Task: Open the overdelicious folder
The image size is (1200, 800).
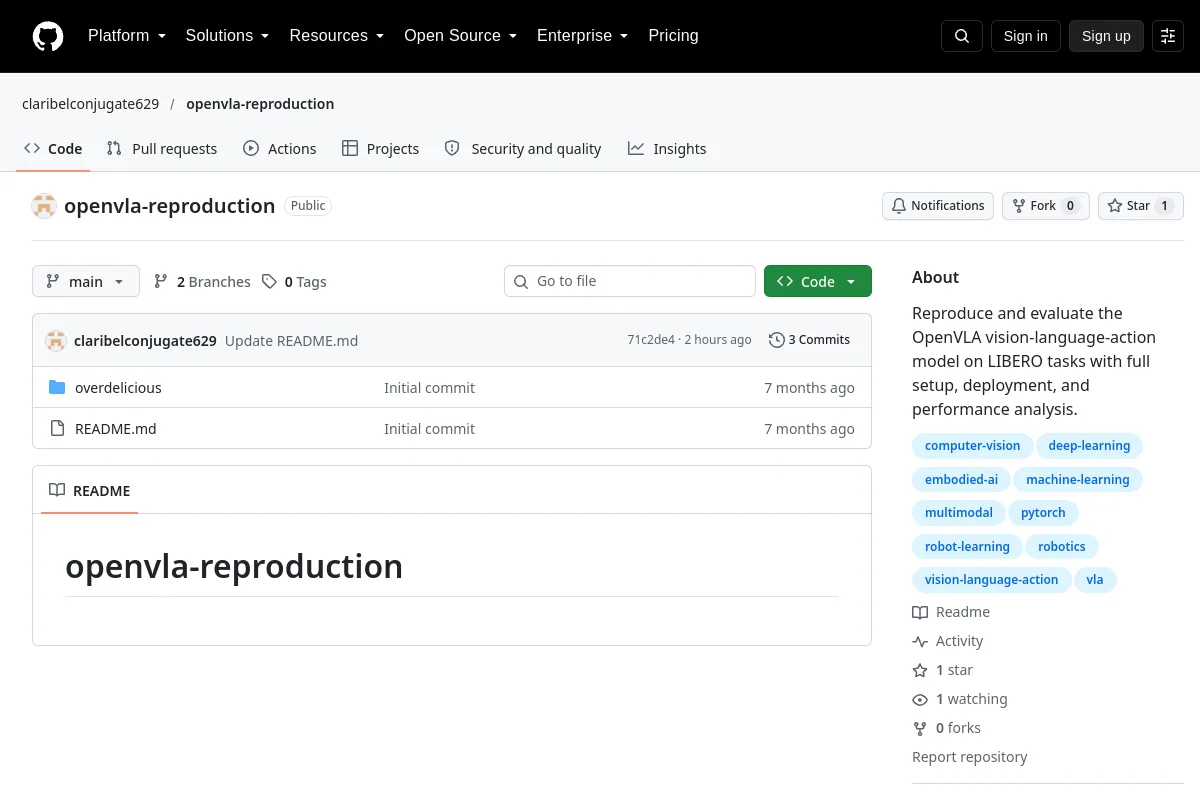Action: pos(118,388)
